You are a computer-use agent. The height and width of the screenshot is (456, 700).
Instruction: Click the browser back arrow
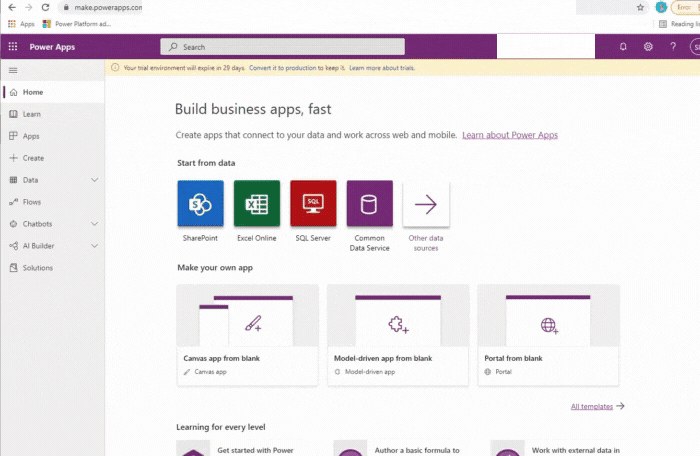(x=12, y=8)
